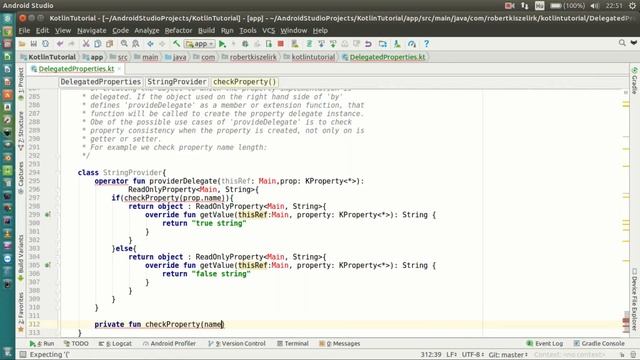Viewport: 640px width, 360px height.
Task: Open the Gradle side panel
Action: click(x=634, y=80)
